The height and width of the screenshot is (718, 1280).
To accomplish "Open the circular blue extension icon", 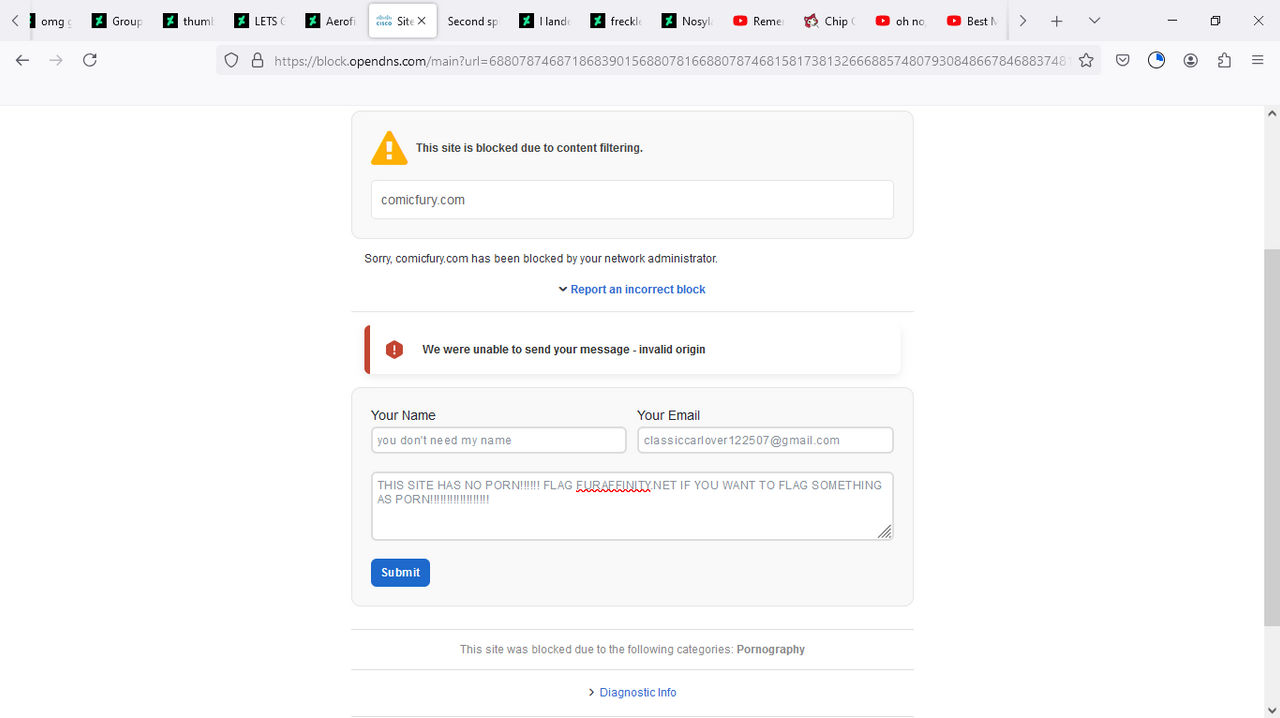I will [1157, 60].
